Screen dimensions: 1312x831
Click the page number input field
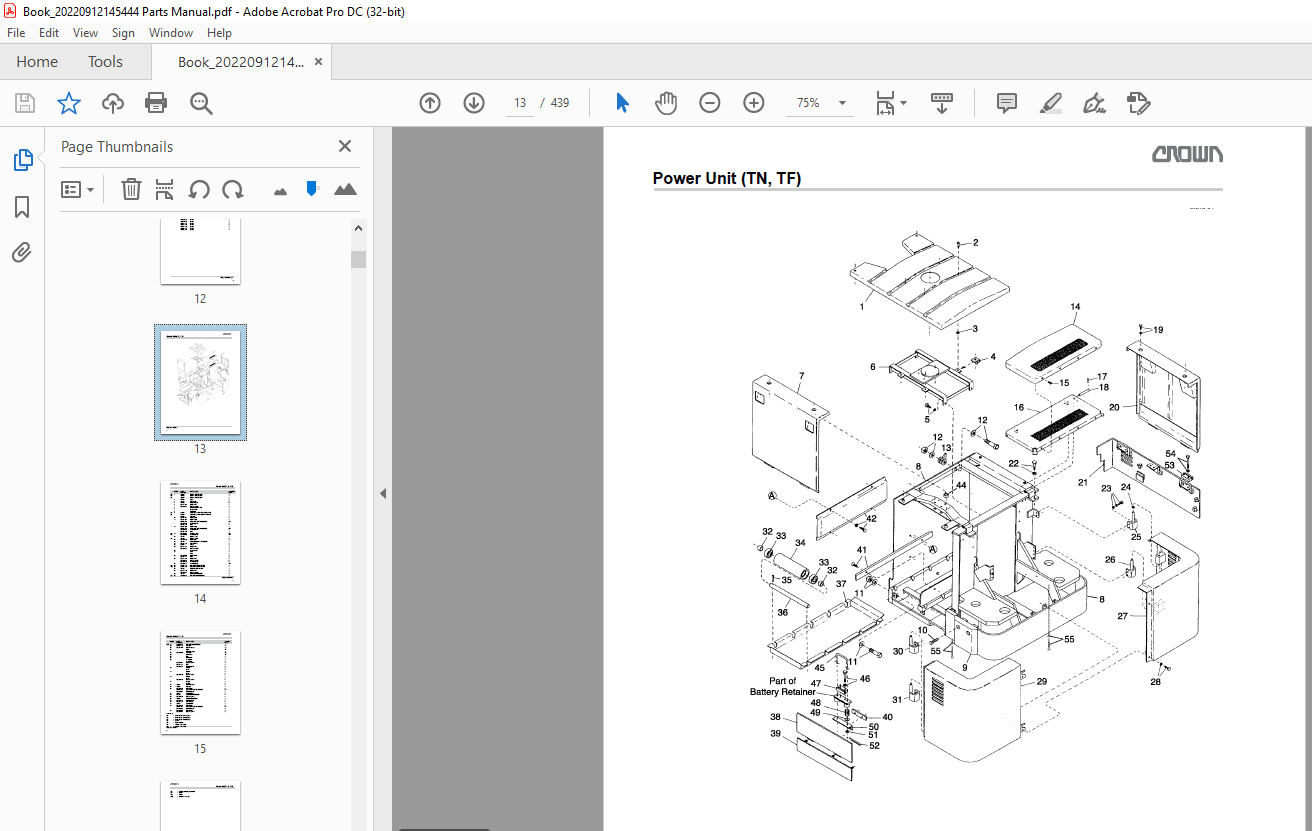tap(520, 103)
